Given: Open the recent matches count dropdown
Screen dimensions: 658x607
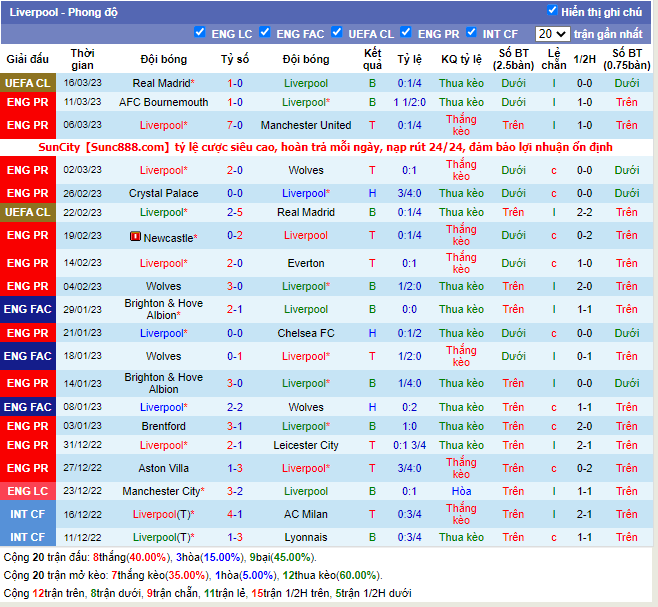Looking at the screenshot, I should 552,34.
